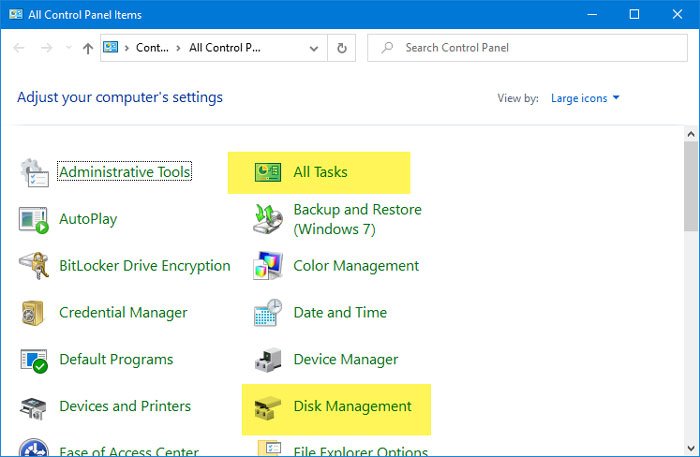Open the AutoPlay link

click(x=88, y=219)
